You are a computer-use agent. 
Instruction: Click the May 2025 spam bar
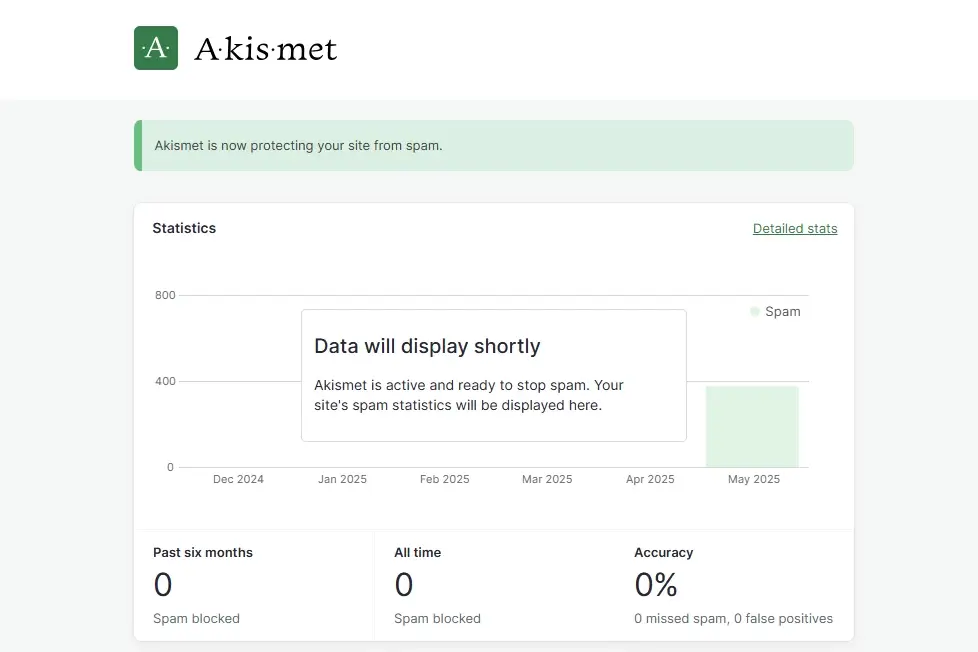point(752,426)
